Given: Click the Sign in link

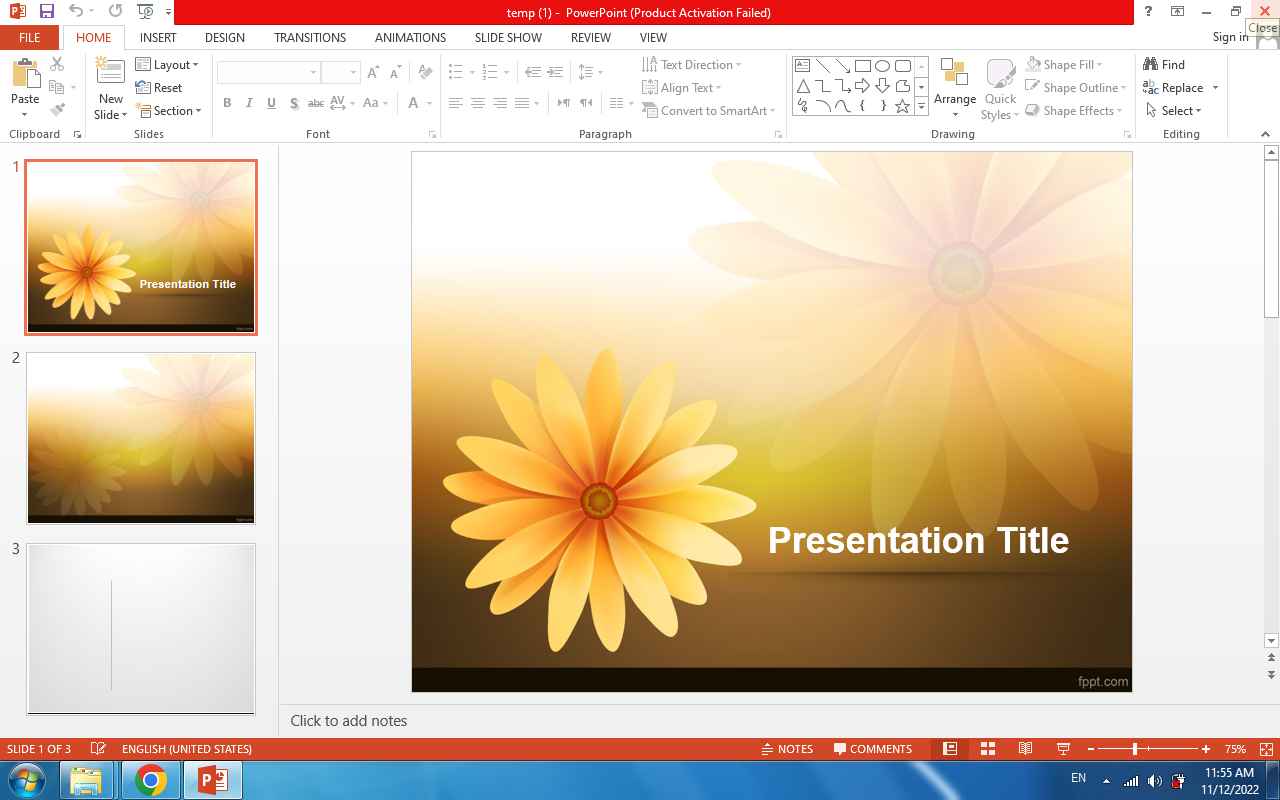Looking at the screenshot, I should (1230, 38).
